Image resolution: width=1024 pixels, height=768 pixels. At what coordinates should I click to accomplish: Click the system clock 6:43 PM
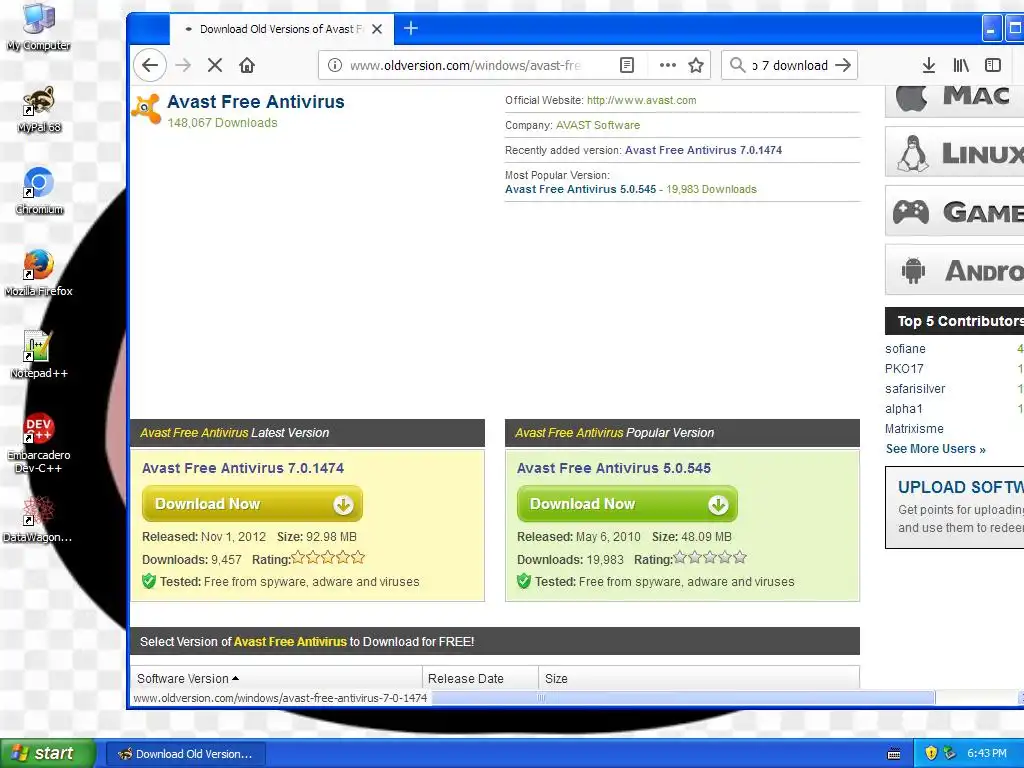coord(987,753)
